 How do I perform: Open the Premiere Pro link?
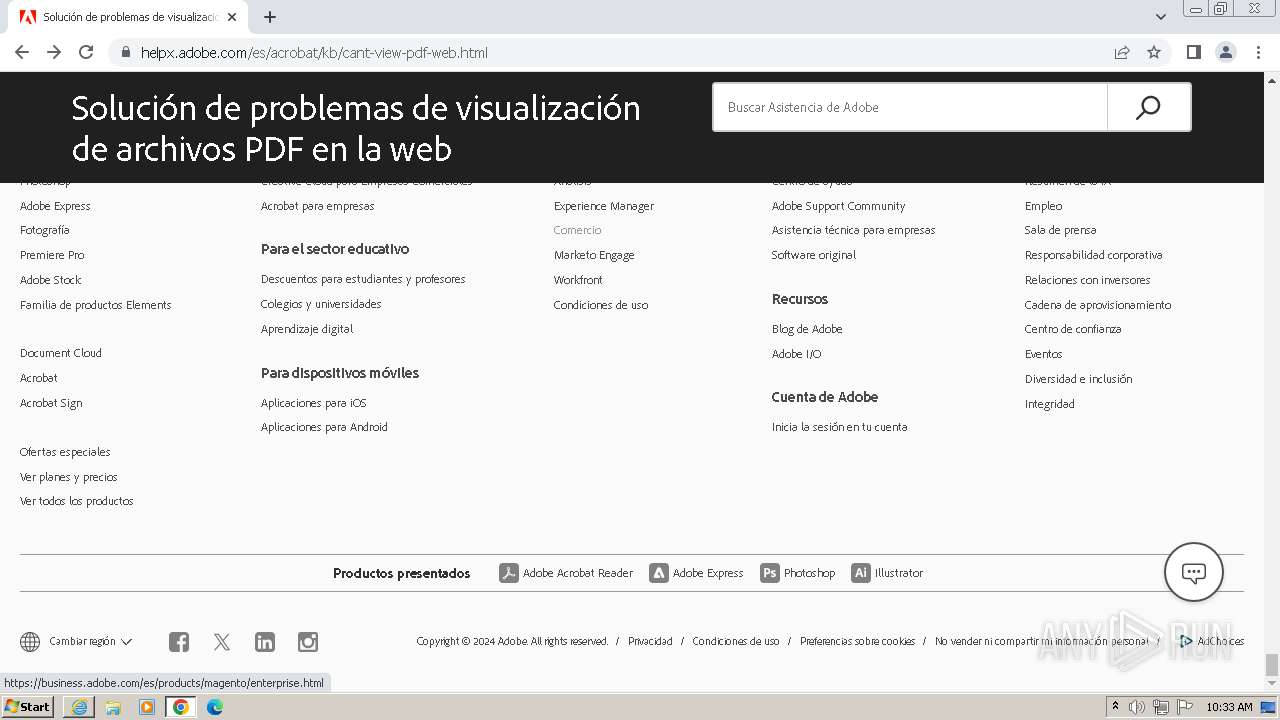tap(52, 255)
